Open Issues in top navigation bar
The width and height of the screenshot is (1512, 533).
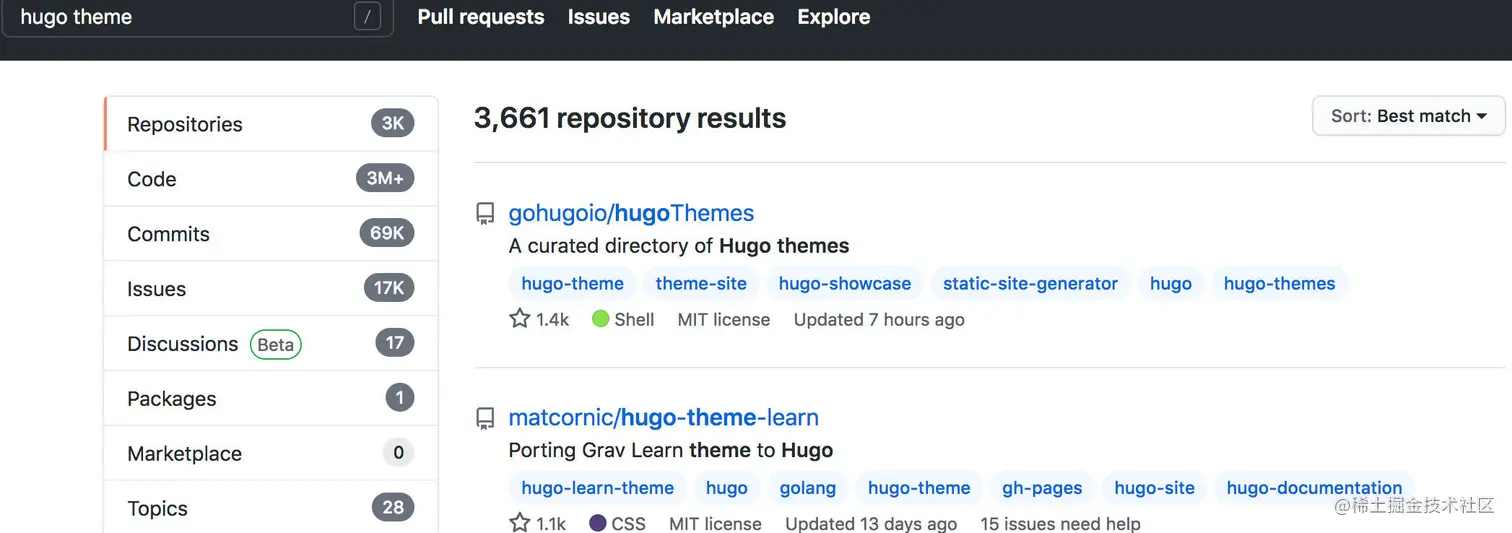(x=599, y=17)
